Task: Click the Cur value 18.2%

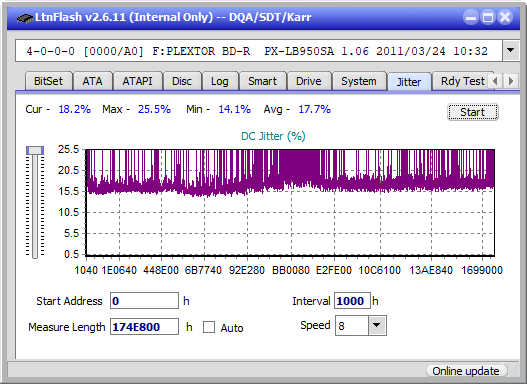Action: coord(75,109)
